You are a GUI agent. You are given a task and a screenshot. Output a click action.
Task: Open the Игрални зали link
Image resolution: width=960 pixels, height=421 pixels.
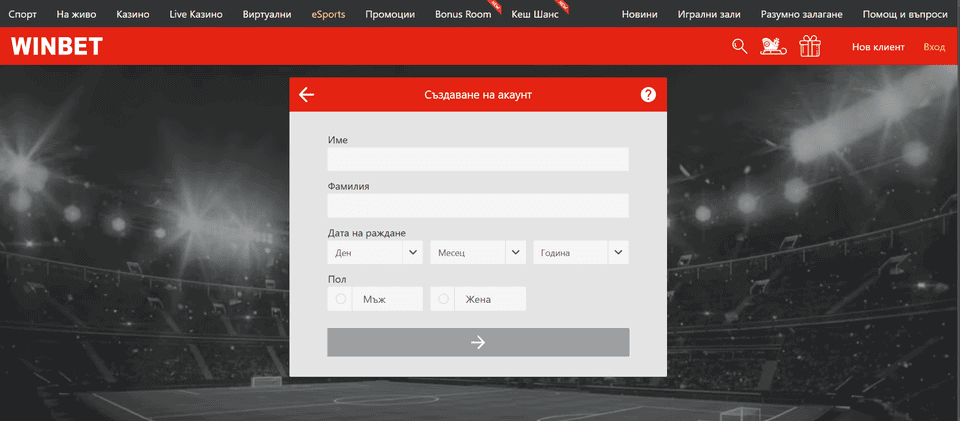coord(709,14)
